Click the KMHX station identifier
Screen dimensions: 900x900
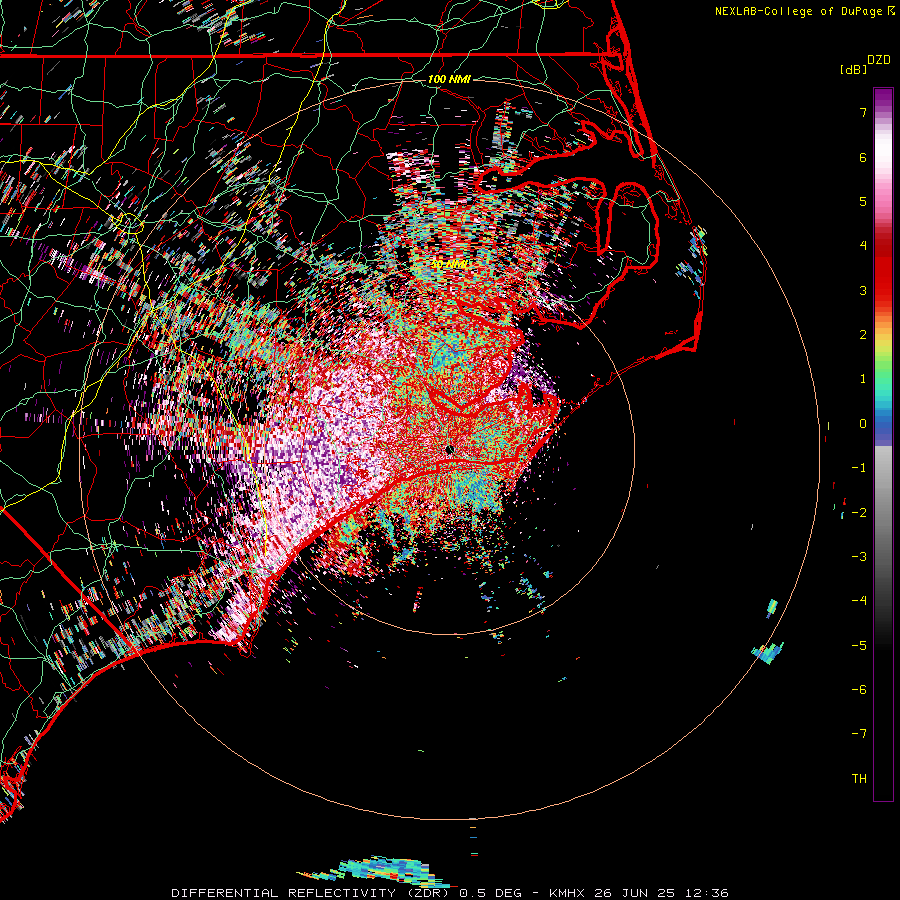click(567, 893)
